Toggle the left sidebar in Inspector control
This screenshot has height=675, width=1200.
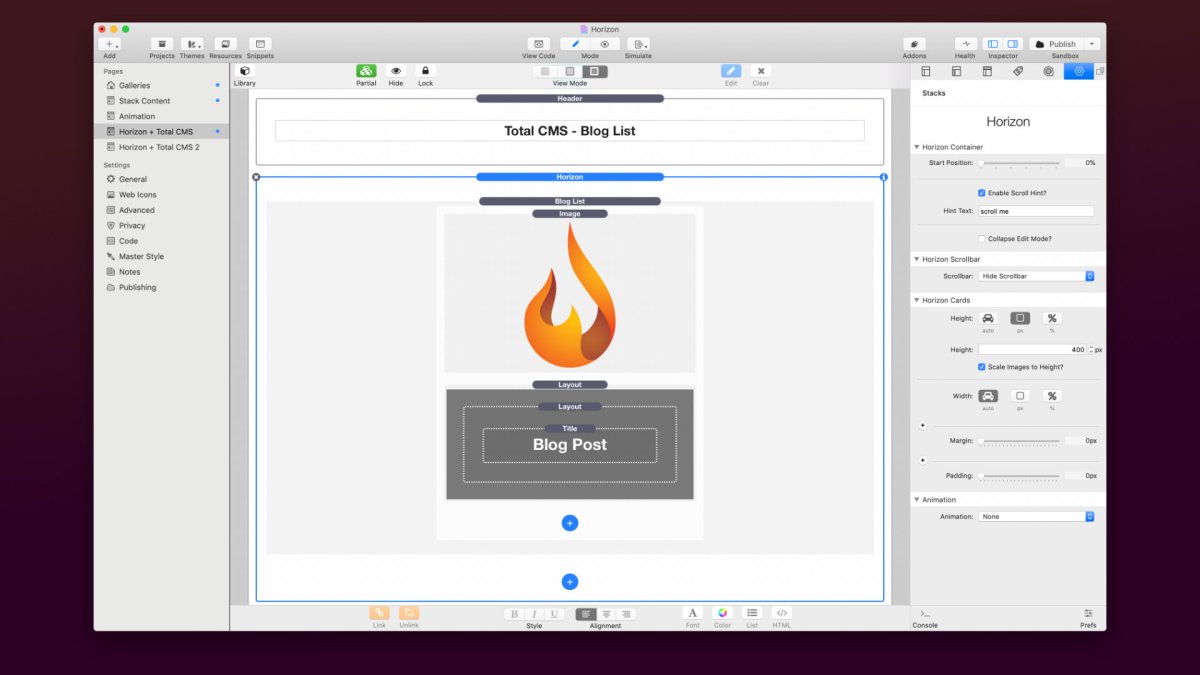[992, 44]
